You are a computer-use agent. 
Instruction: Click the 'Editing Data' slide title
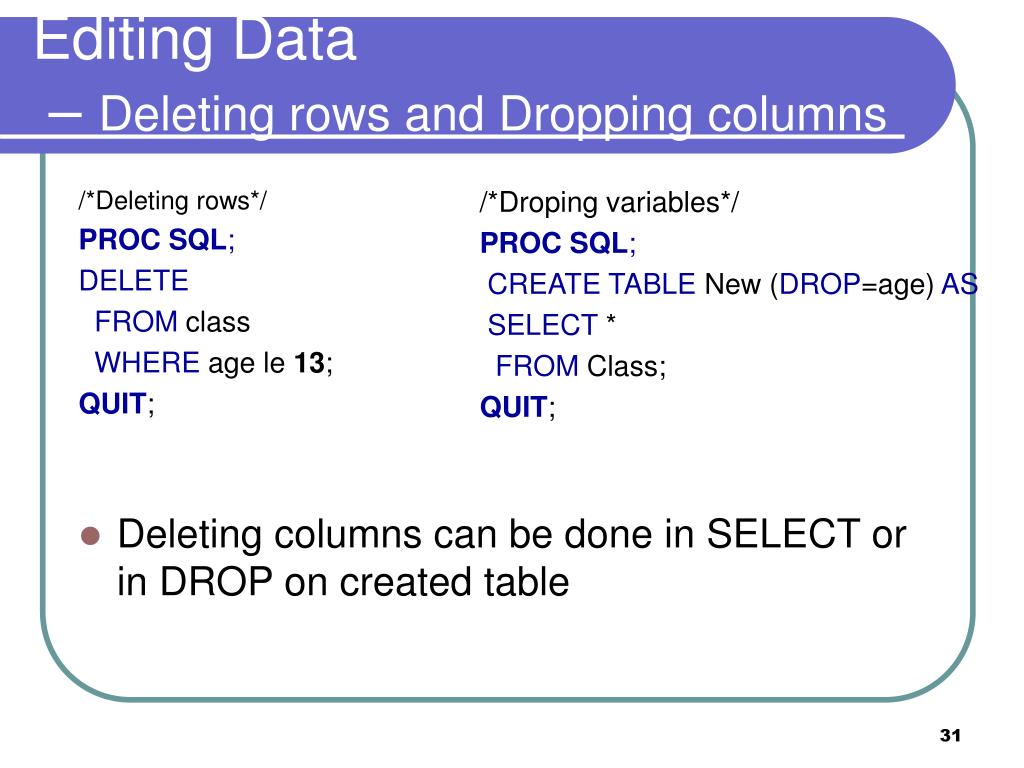195,40
